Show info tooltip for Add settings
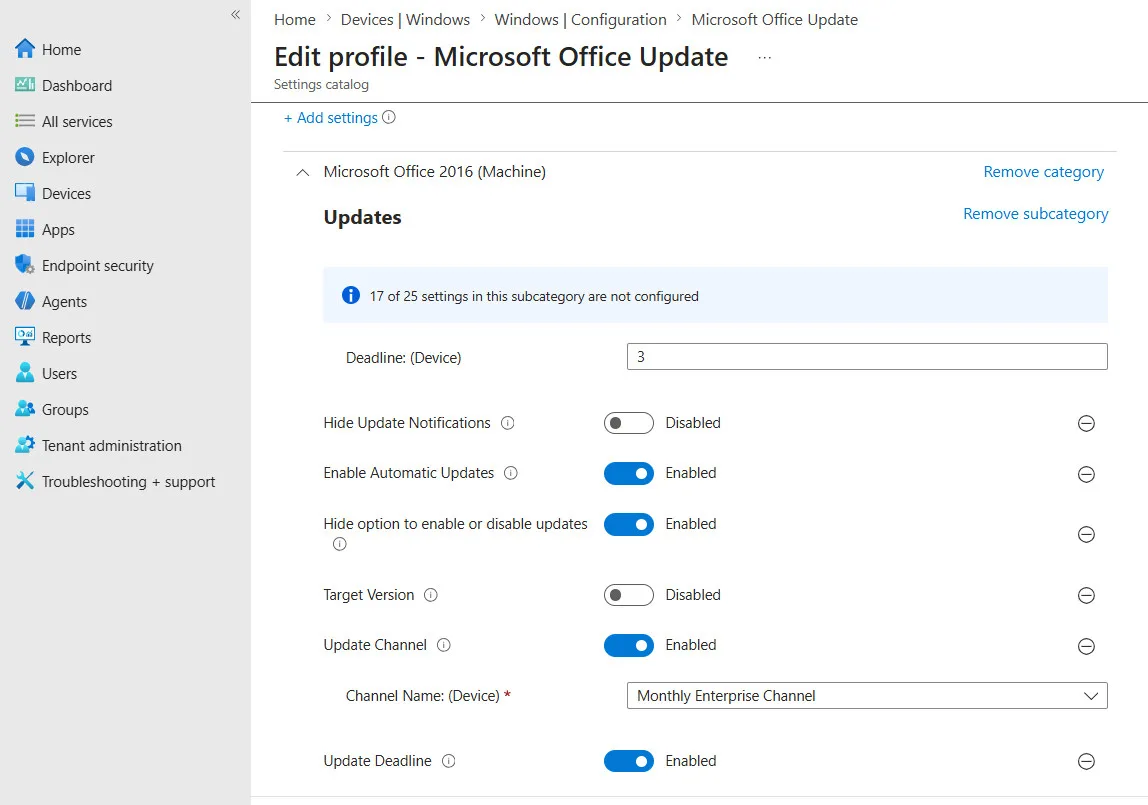This screenshot has width=1148, height=805. point(389,117)
